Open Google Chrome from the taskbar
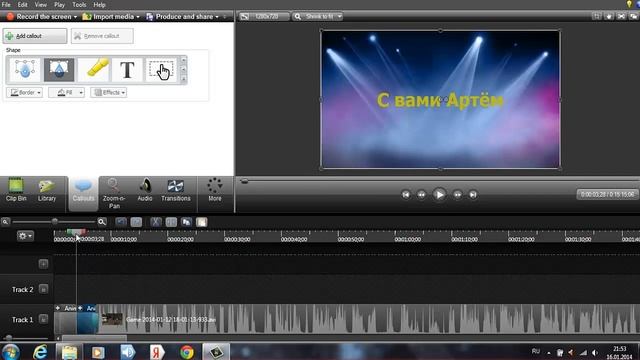Image resolution: width=640 pixels, height=360 pixels. click(187, 352)
